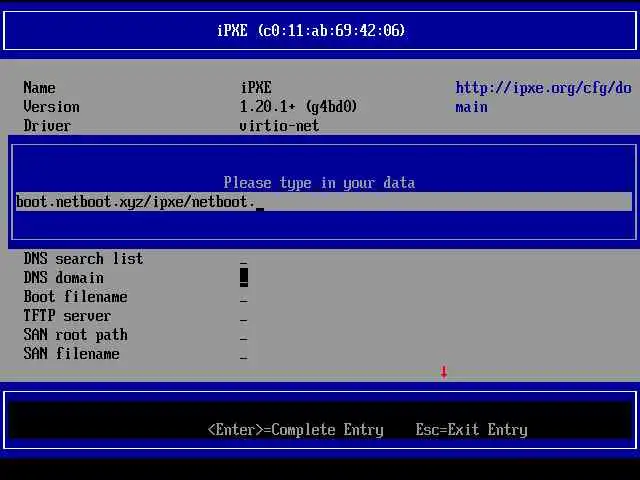Open the http://ipxe.org/cfg/domain help link

tap(543, 97)
